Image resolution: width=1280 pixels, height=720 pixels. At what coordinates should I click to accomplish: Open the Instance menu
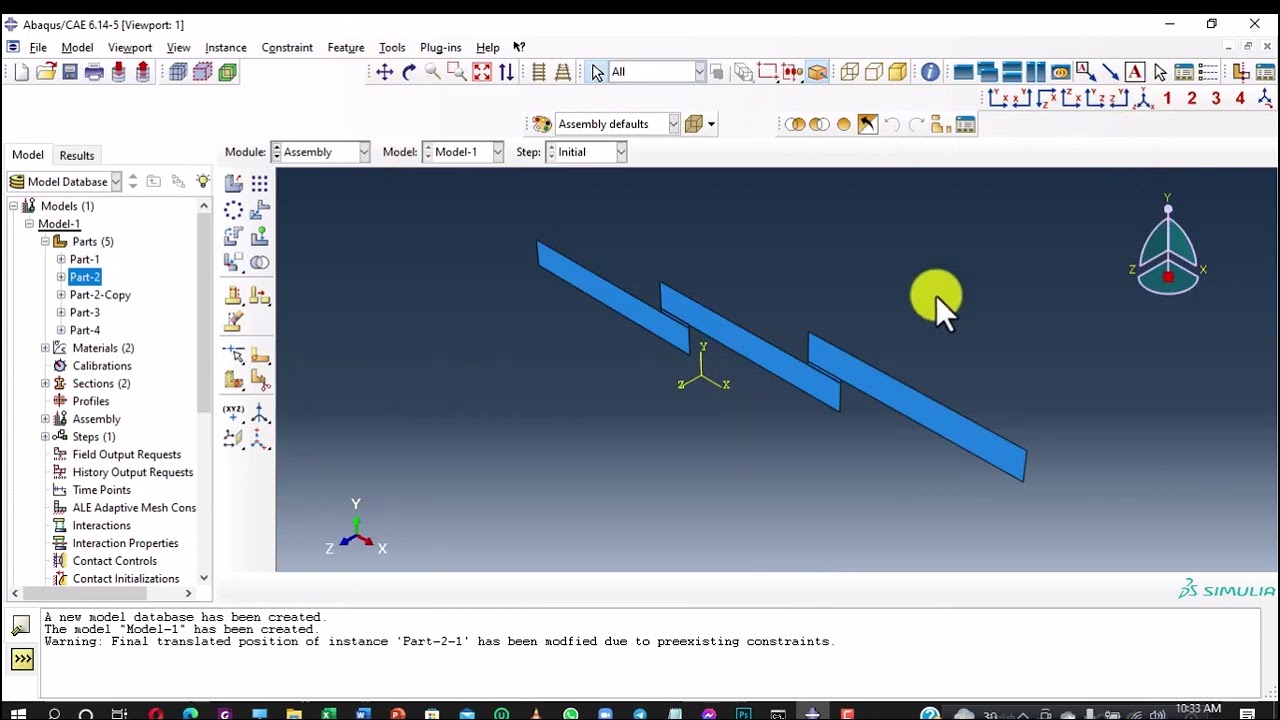coord(226,47)
